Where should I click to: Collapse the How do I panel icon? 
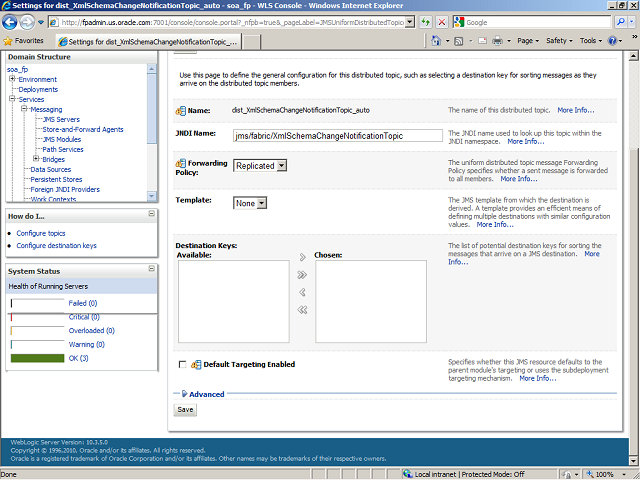(151, 214)
